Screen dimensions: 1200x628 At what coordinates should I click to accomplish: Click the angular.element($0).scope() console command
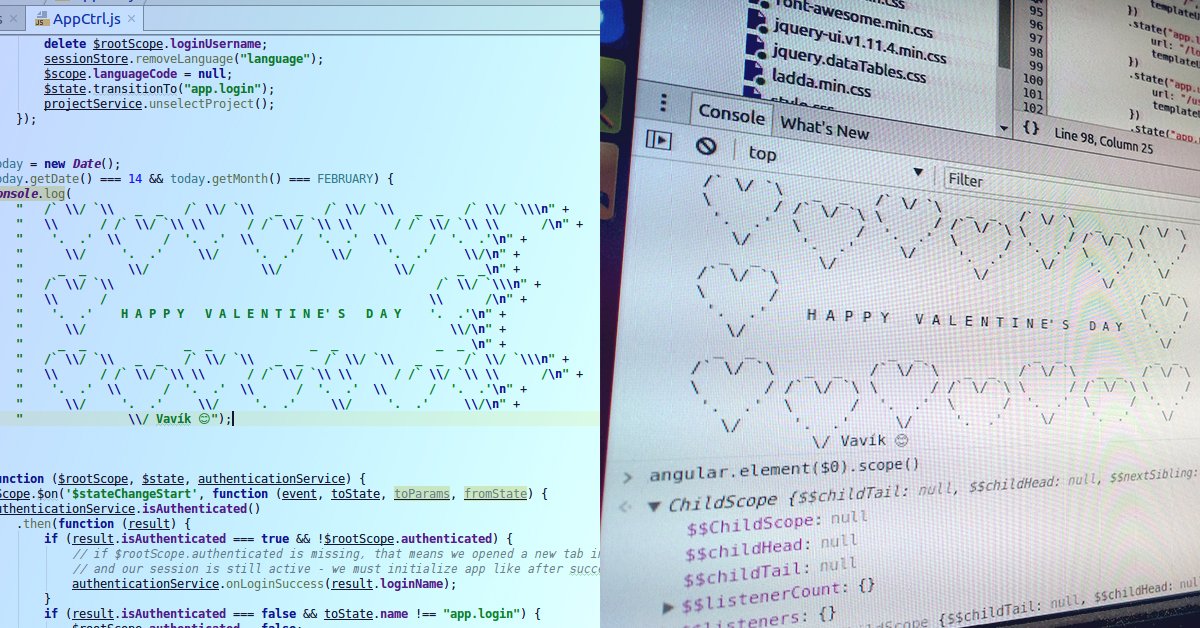click(x=783, y=467)
